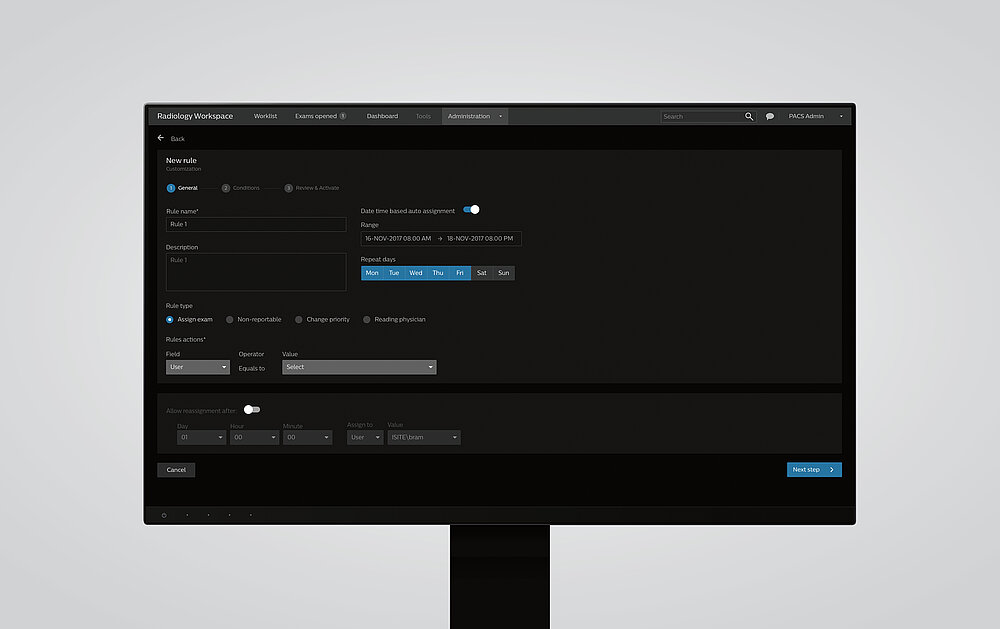Click the Exams opened count badge

click(342, 116)
